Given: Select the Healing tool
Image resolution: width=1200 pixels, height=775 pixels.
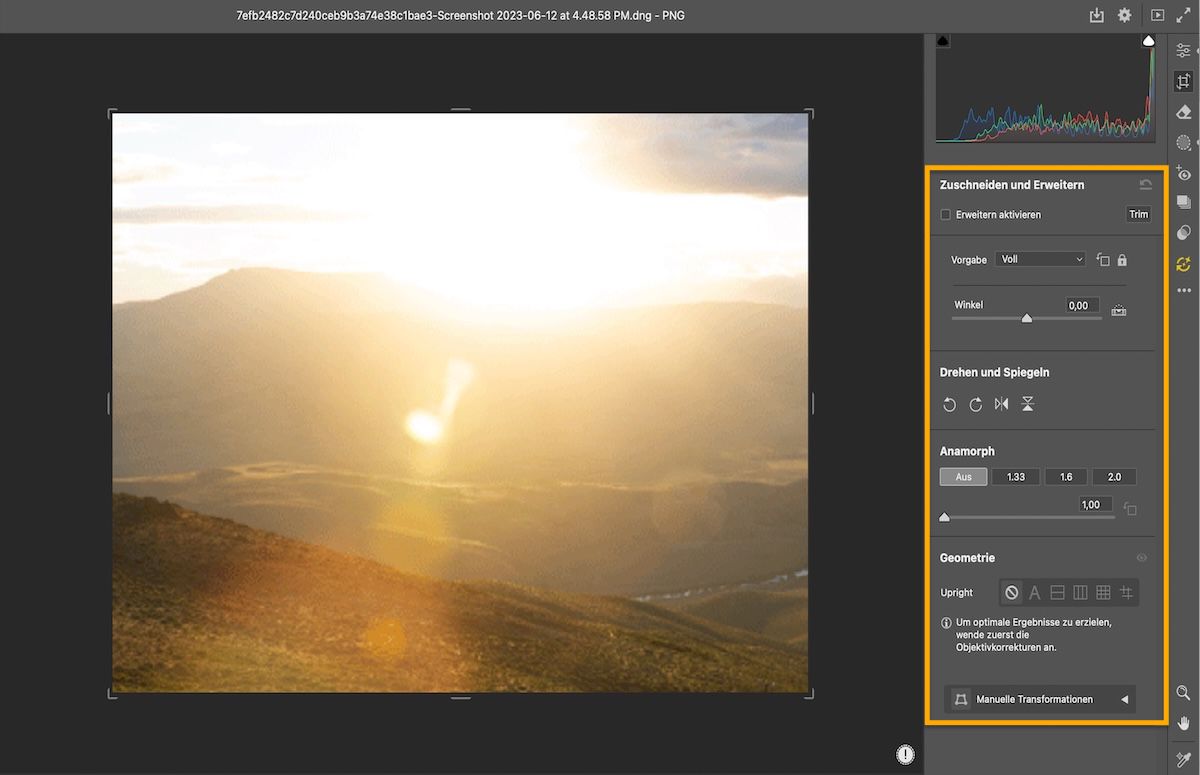Looking at the screenshot, I should [x=1183, y=112].
